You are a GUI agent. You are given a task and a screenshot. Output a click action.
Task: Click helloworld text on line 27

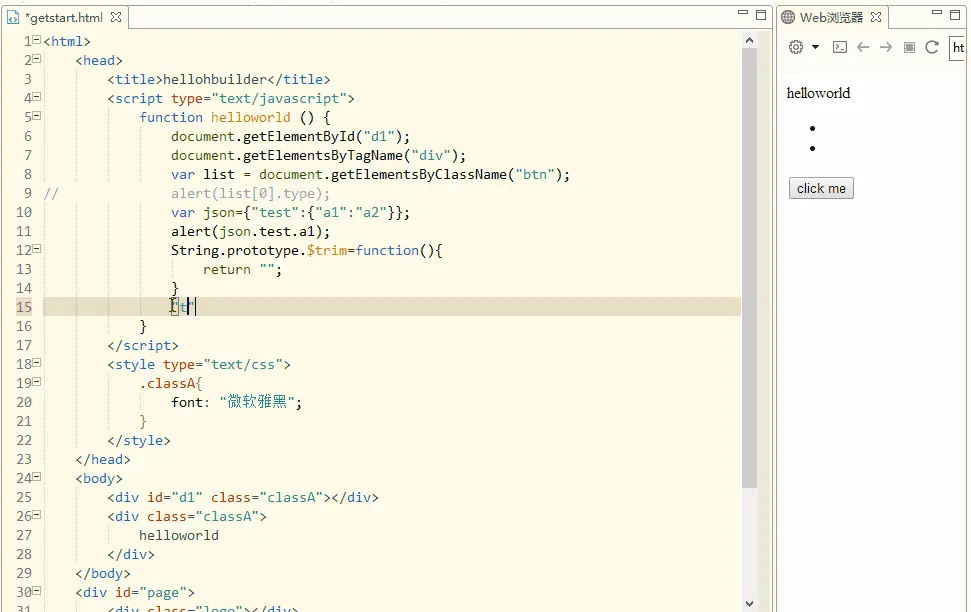point(179,535)
